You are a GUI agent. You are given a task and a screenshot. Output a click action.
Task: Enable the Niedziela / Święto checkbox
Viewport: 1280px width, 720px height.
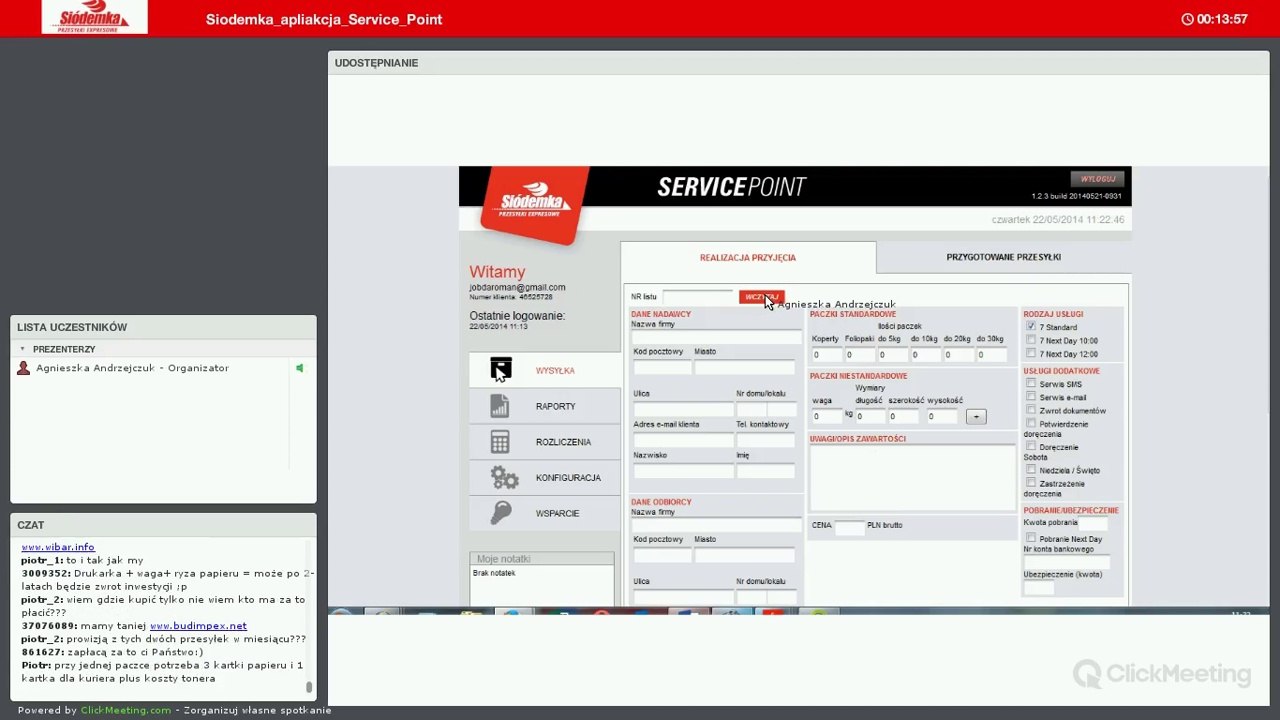(1031, 469)
